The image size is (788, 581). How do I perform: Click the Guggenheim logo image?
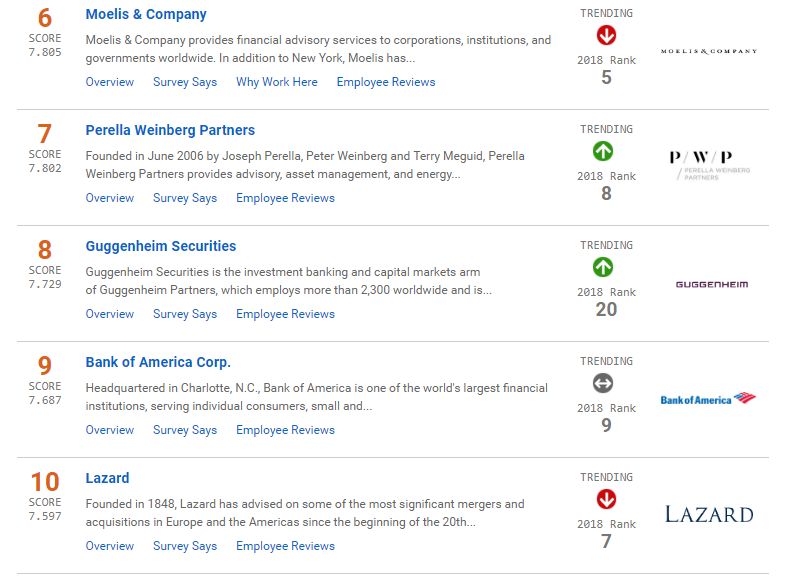711,284
